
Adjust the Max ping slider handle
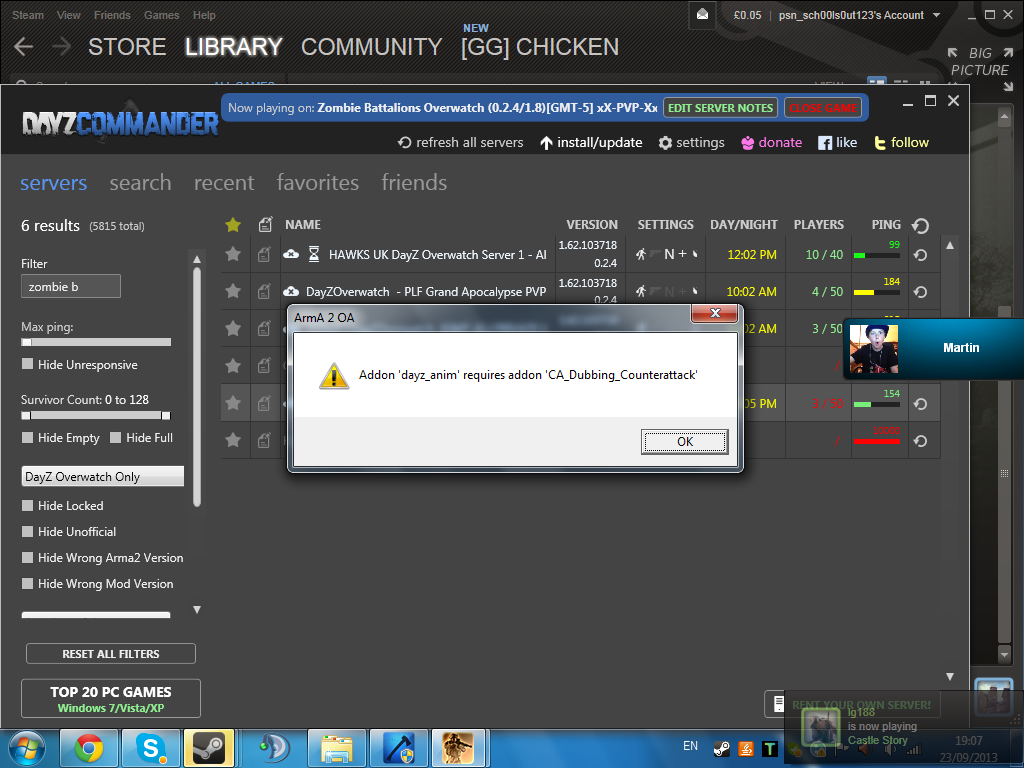click(x=27, y=342)
